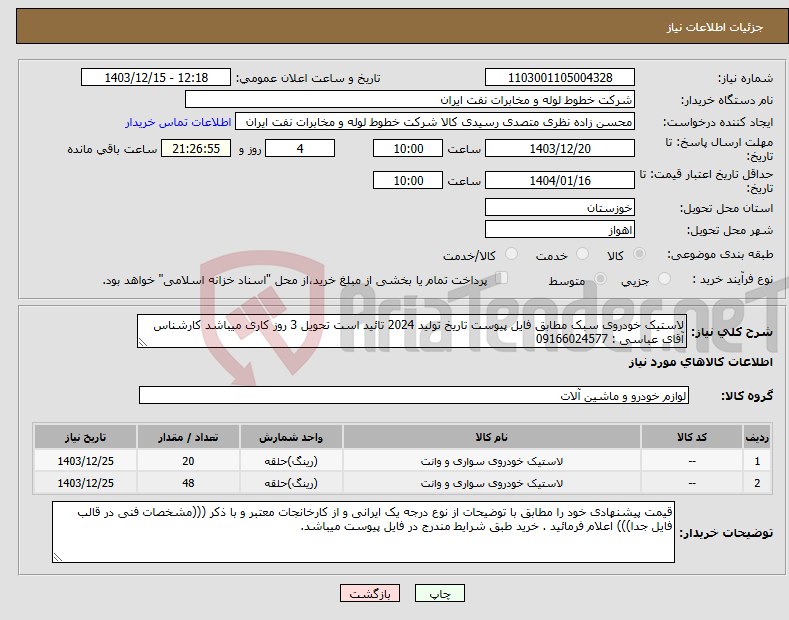
Task: Select the جزیی purchase type radio
Action: tap(664, 278)
